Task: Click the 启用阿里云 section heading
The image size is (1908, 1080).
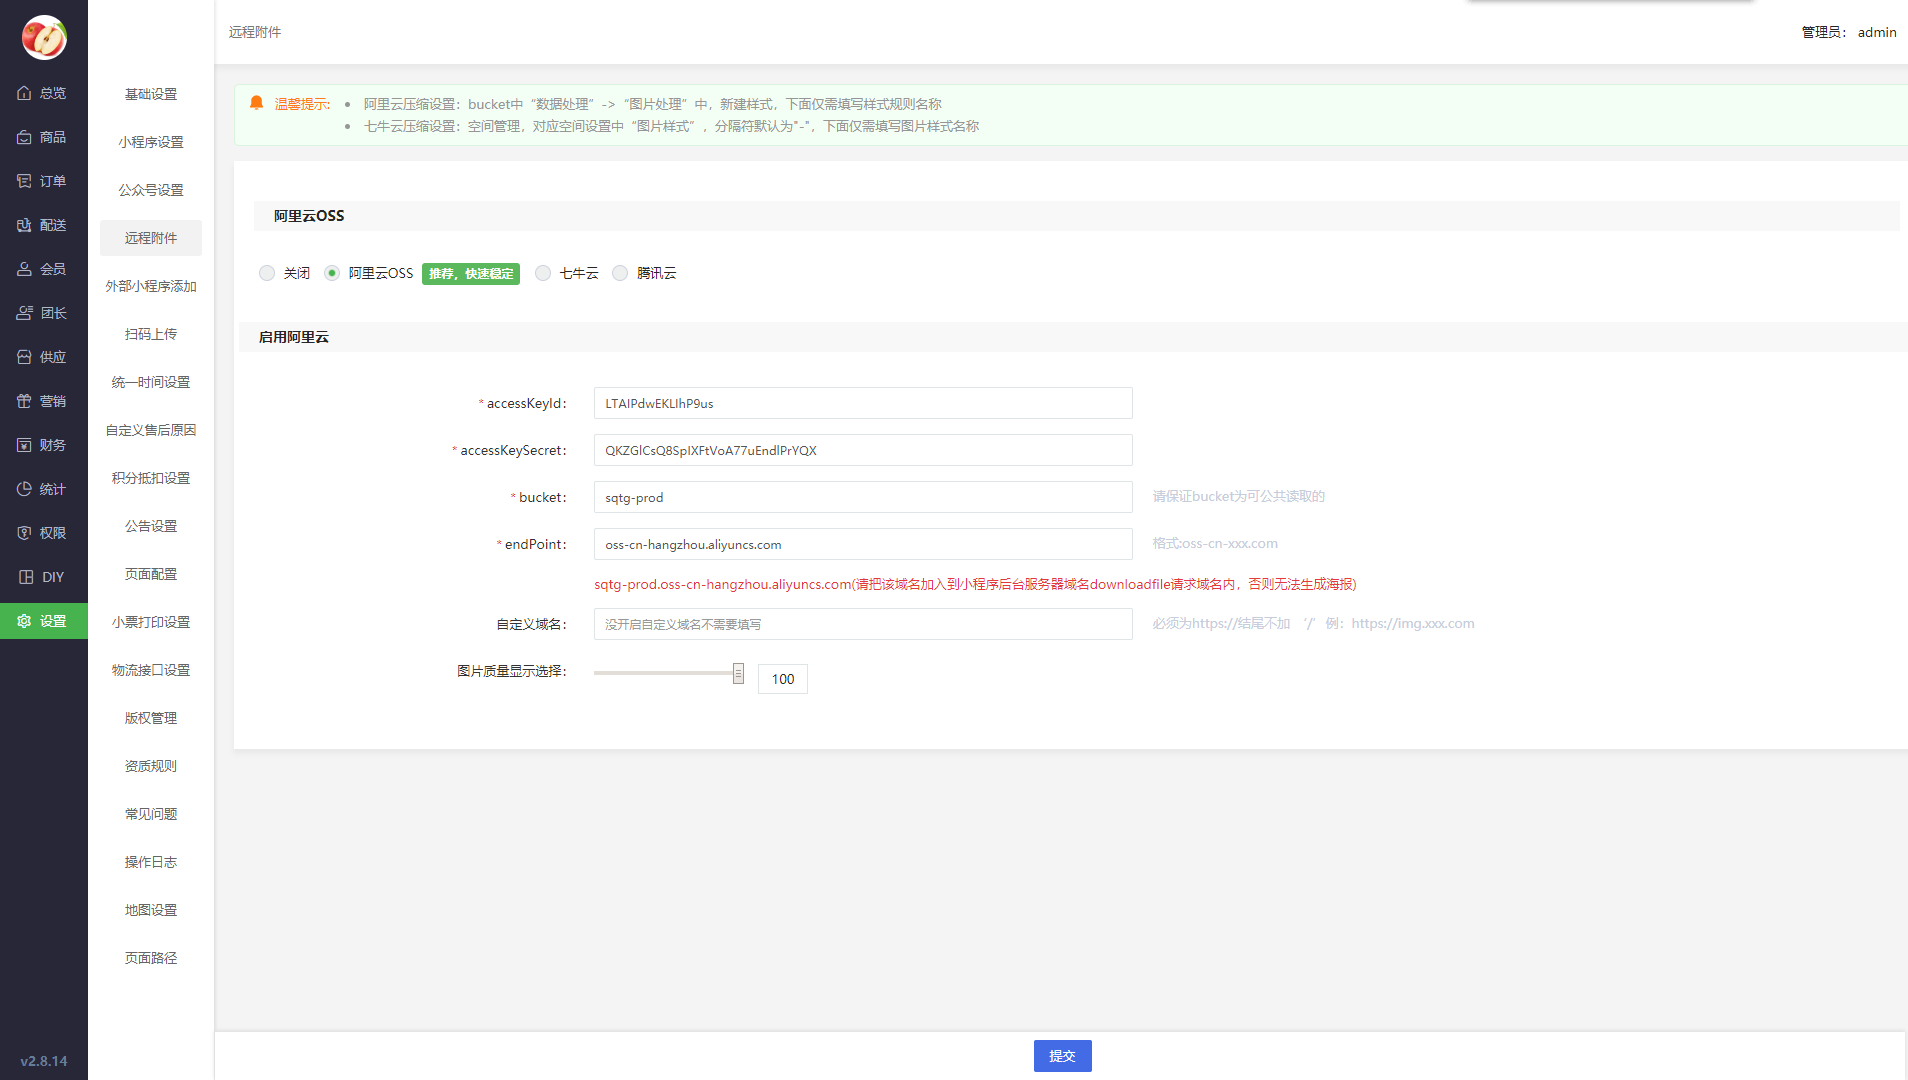Action: coord(294,337)
